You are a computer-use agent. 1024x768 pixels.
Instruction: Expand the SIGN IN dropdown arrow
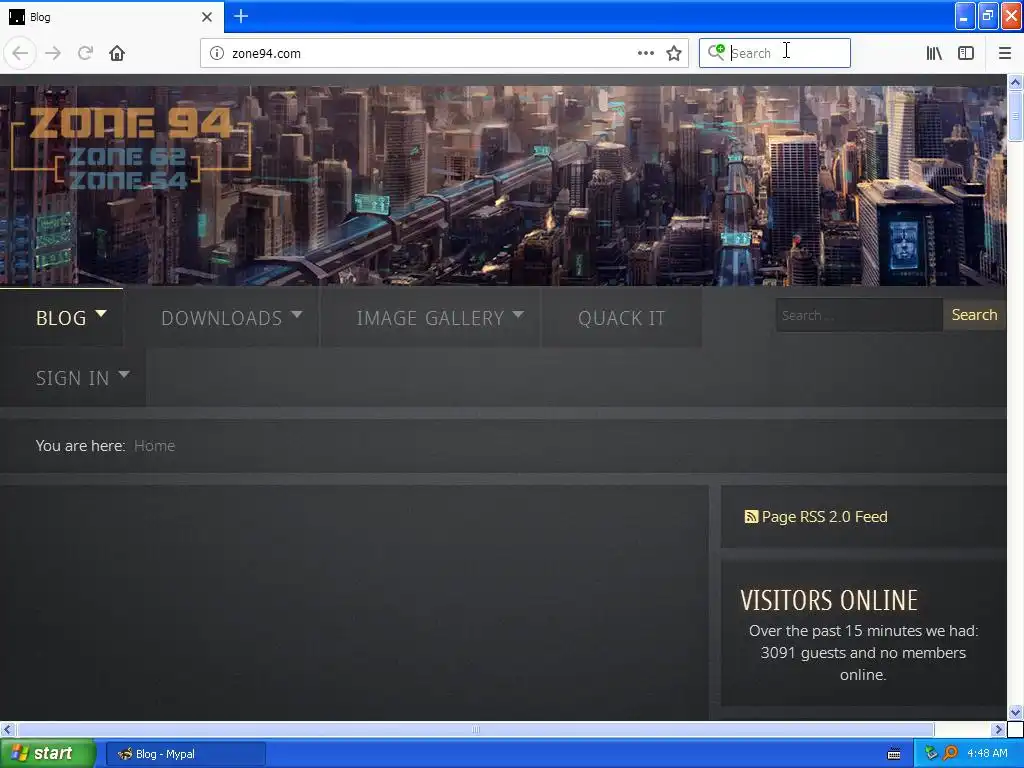123,375
